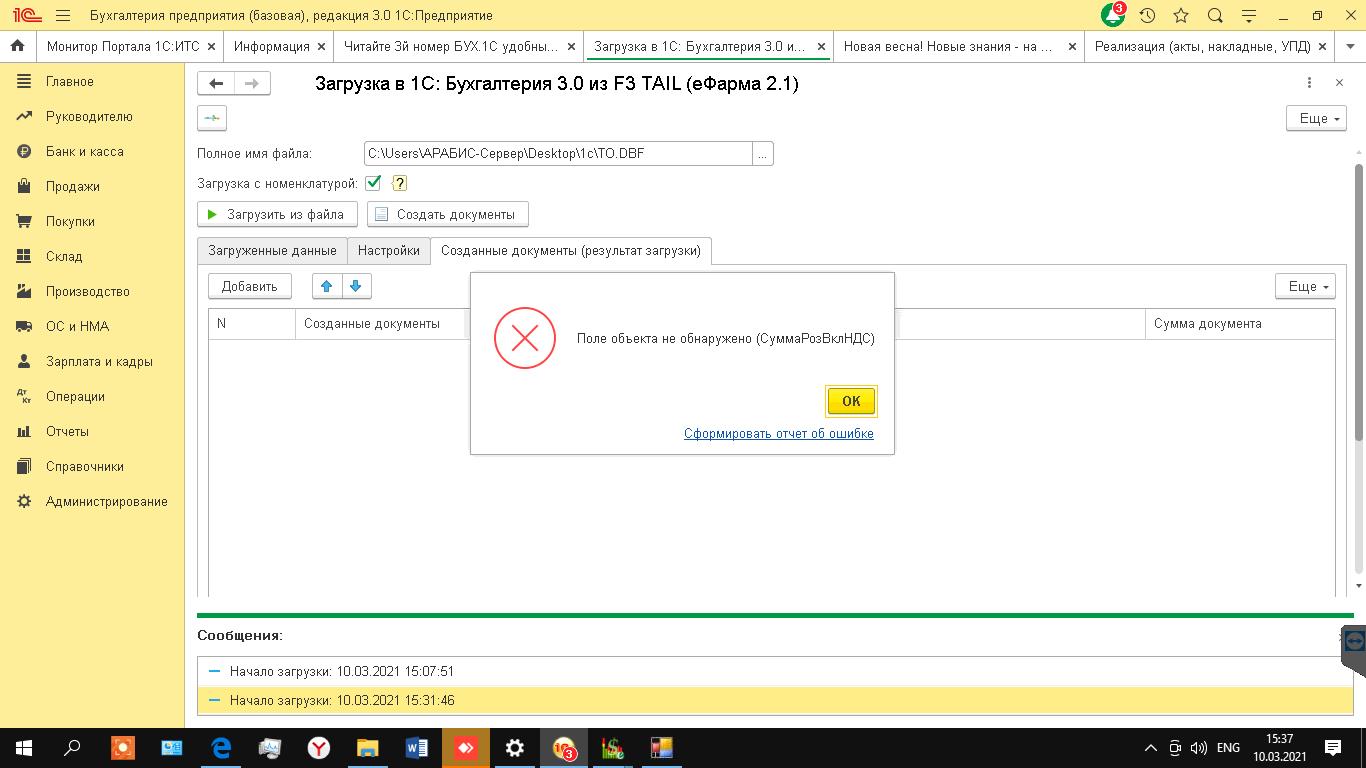
Task: Move row down with blue down arrow
Action: coord(355,286)
